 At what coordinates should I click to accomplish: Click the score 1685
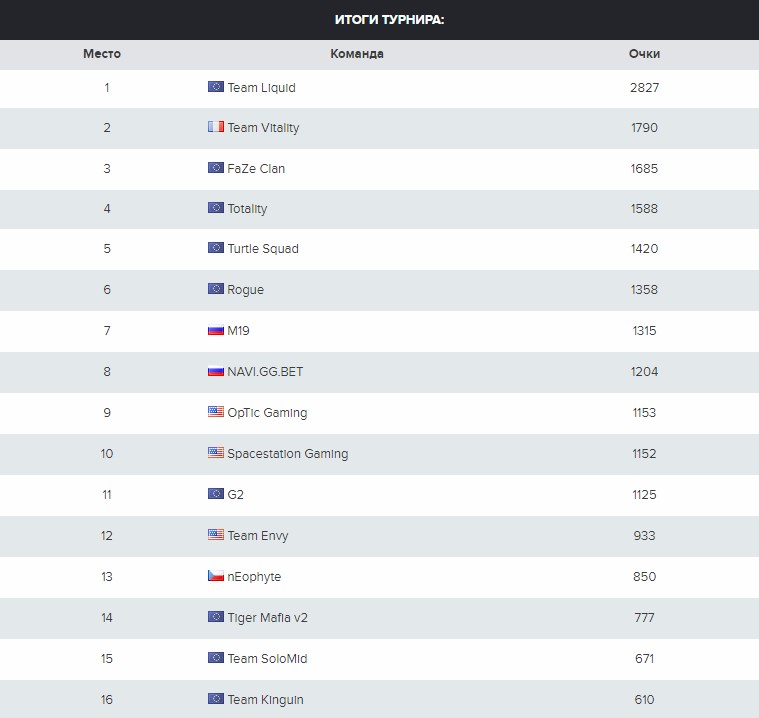(x=644, y=168)
